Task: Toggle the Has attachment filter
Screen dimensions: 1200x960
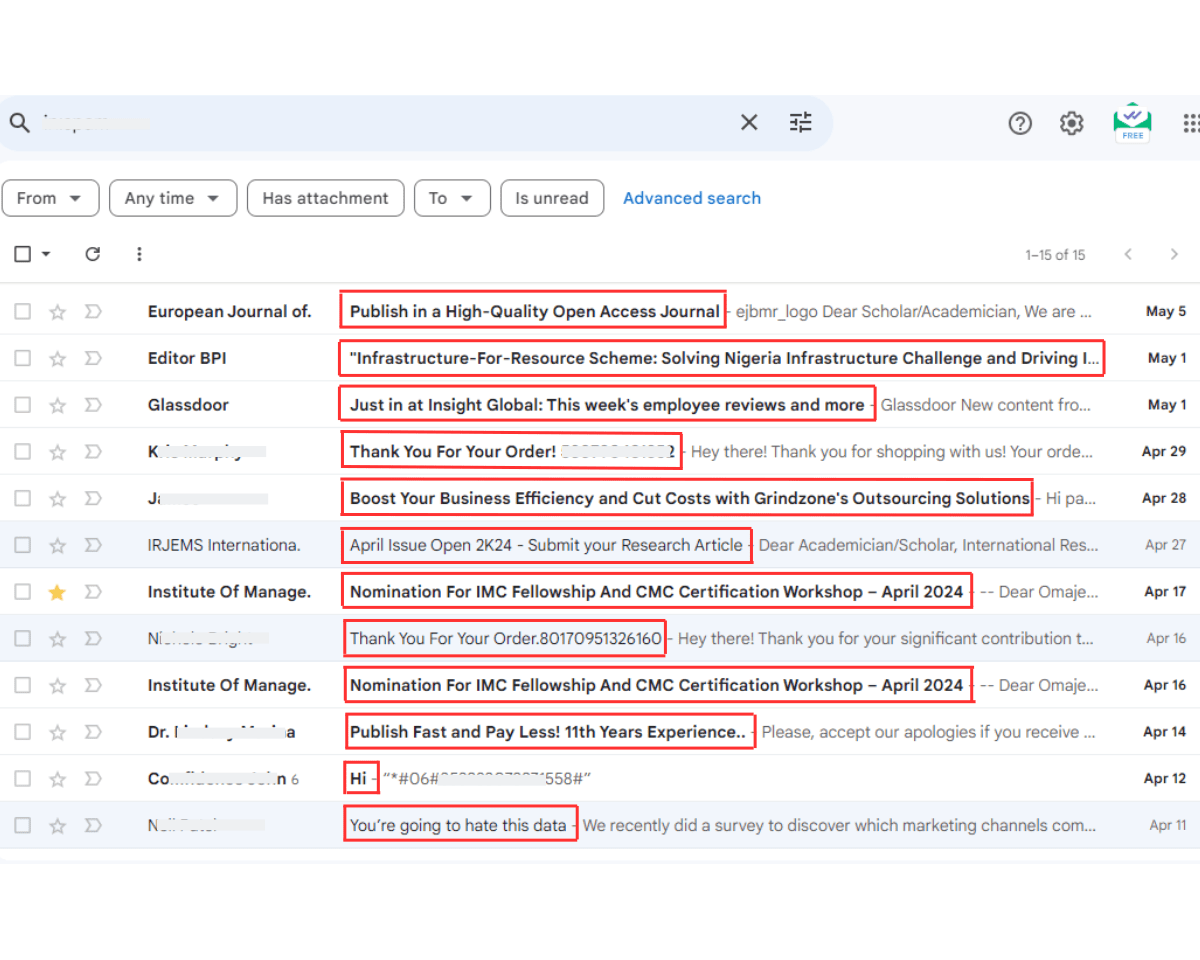Action: (x=325, y=198)
